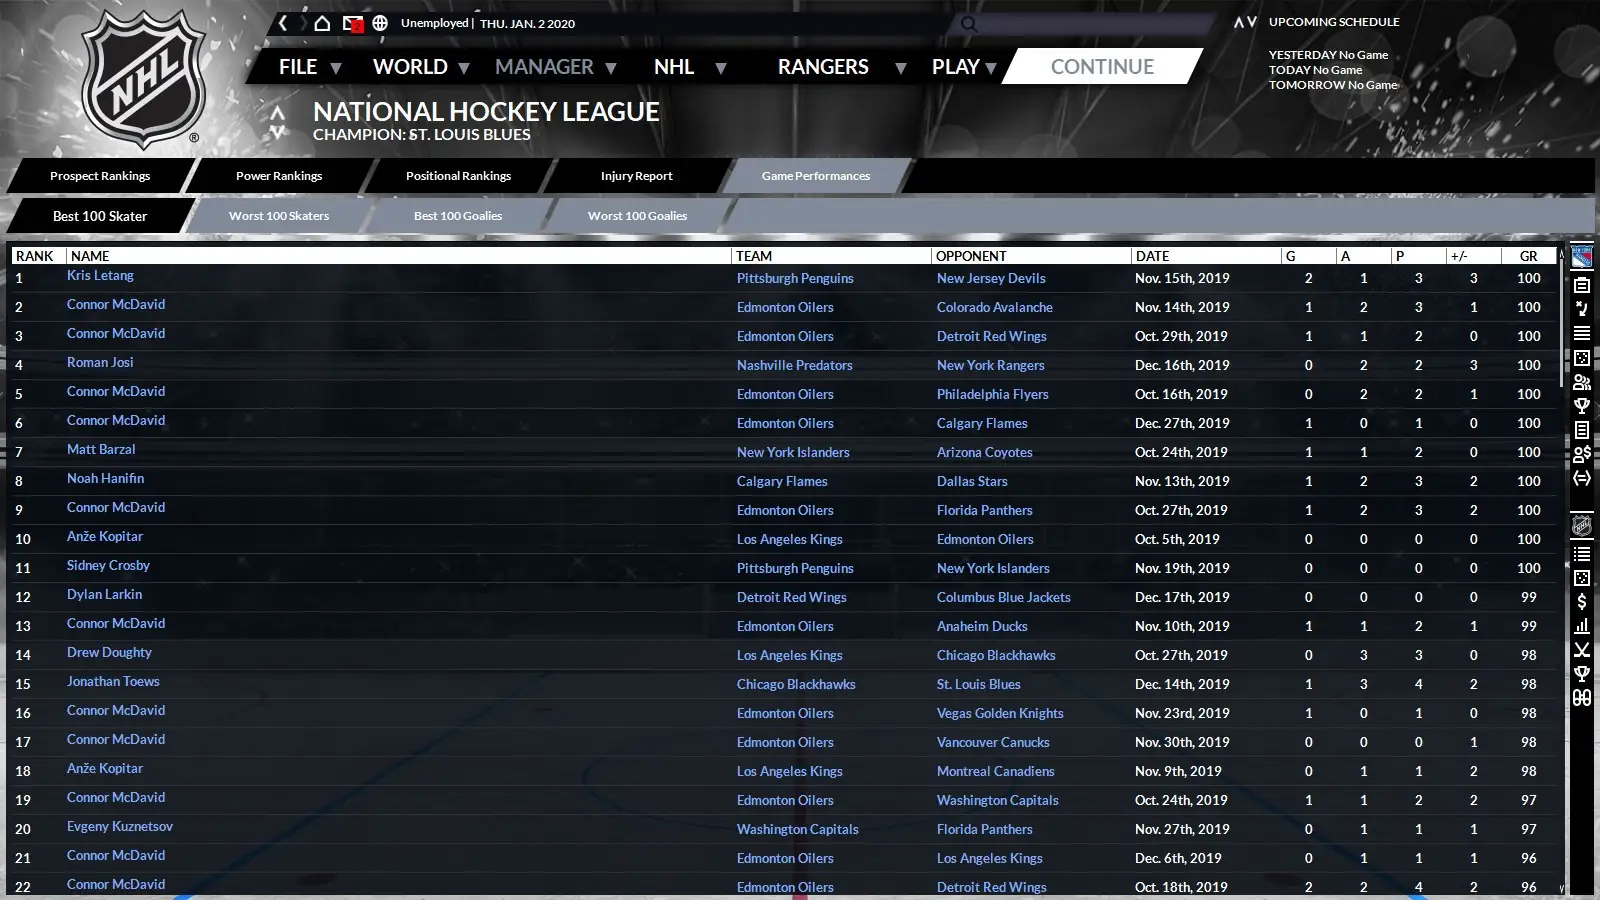Open the Rangers tactics icon below the news clipboard
This screenshot has width=1600, height=900.
click(x=1582, y=309)
